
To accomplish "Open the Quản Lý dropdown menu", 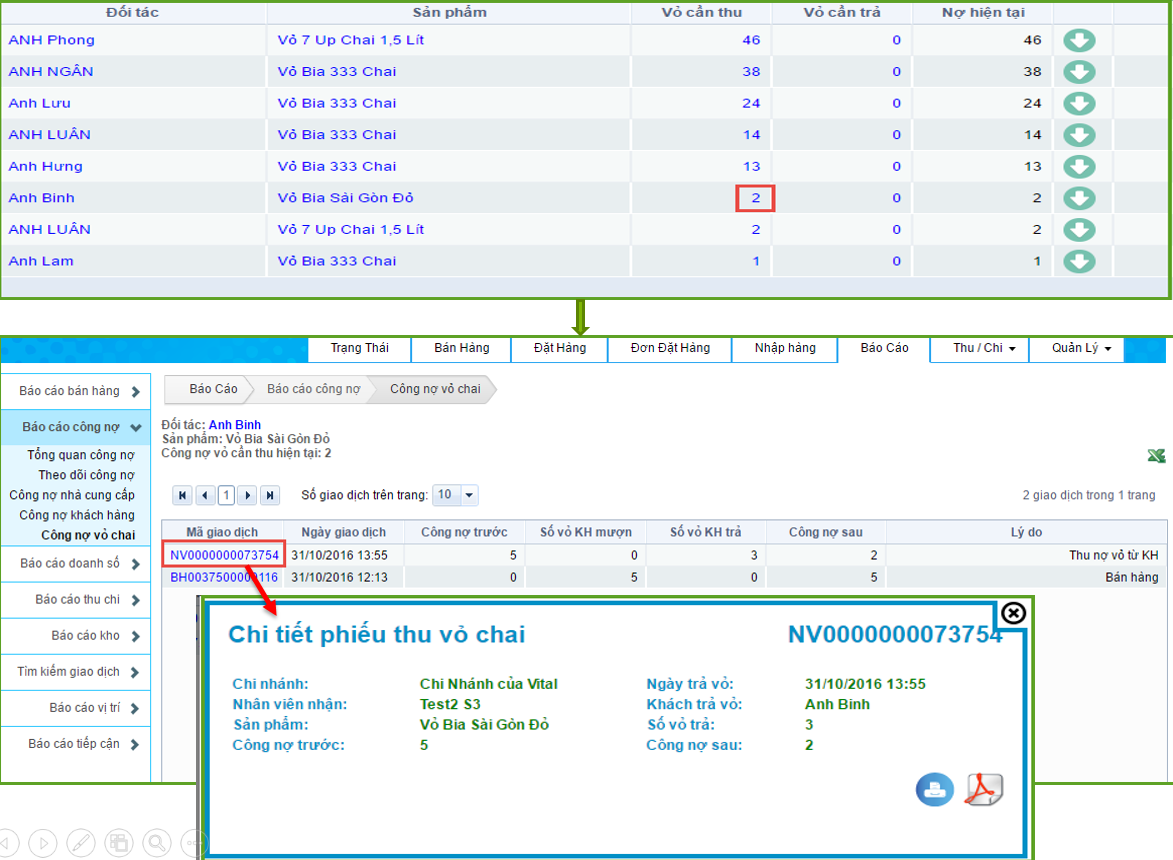I will (x=1081, y=349).
